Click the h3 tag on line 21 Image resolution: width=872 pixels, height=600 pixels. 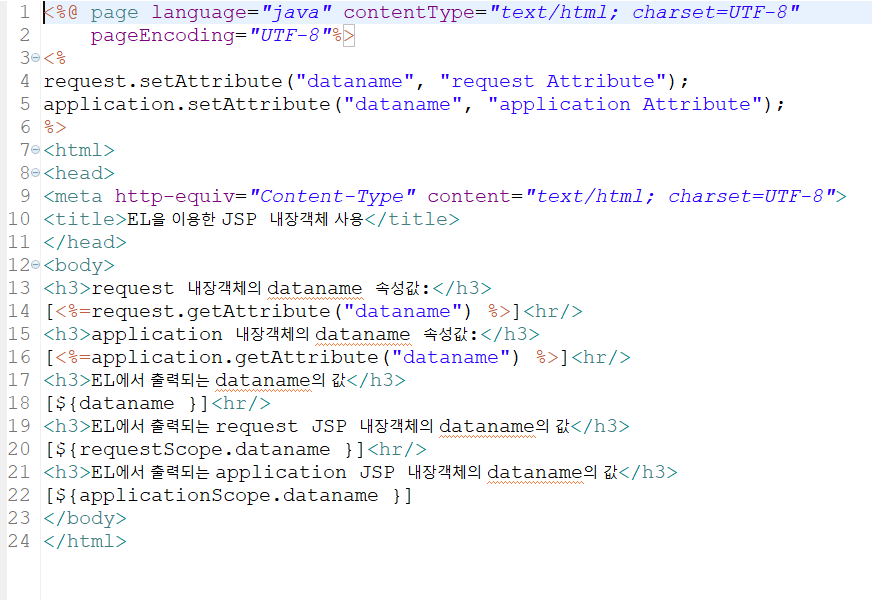360,473
